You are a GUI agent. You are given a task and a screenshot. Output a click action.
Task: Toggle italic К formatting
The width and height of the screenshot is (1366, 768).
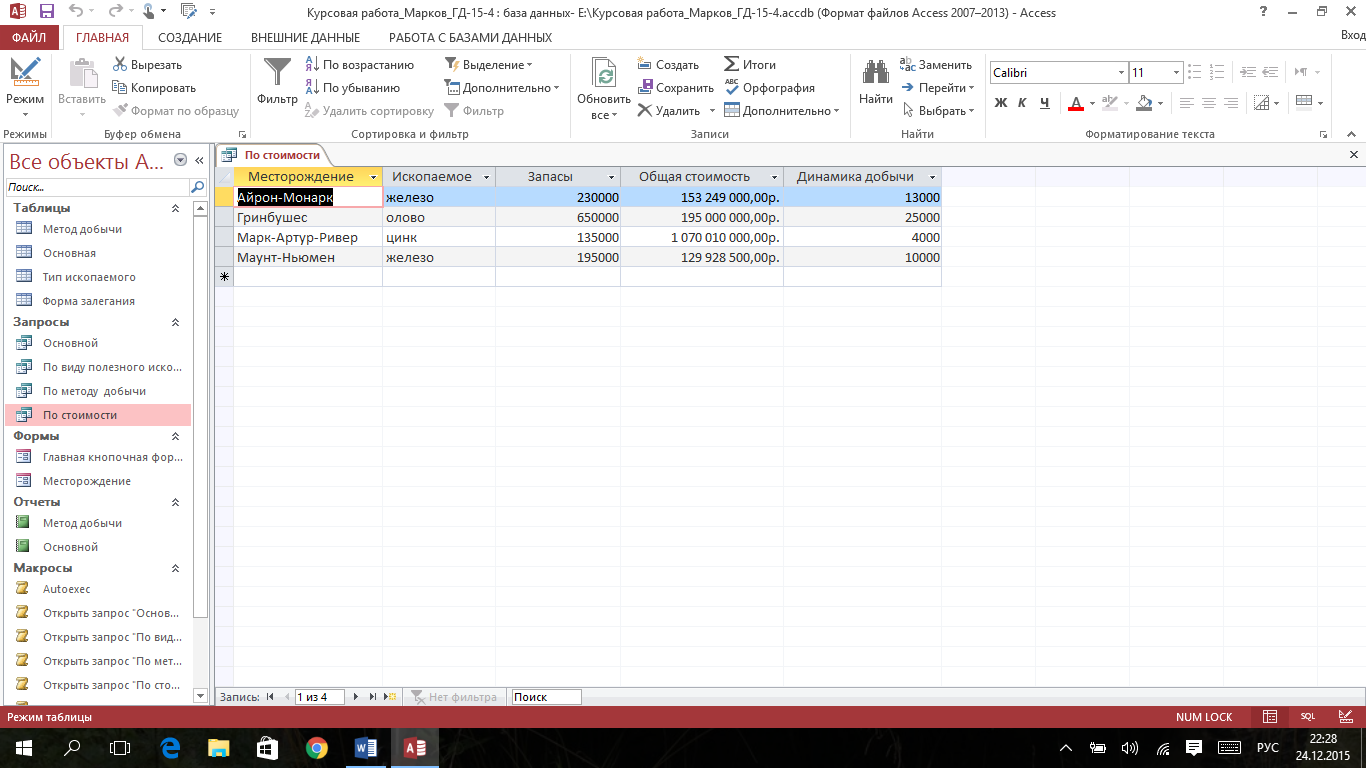[1022, 103]
